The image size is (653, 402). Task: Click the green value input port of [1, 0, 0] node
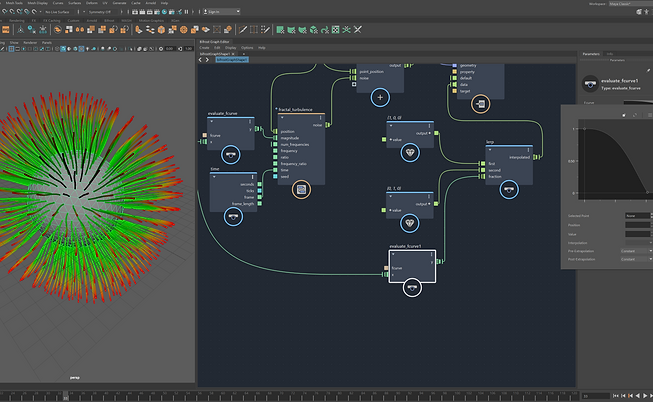point(384,140)
